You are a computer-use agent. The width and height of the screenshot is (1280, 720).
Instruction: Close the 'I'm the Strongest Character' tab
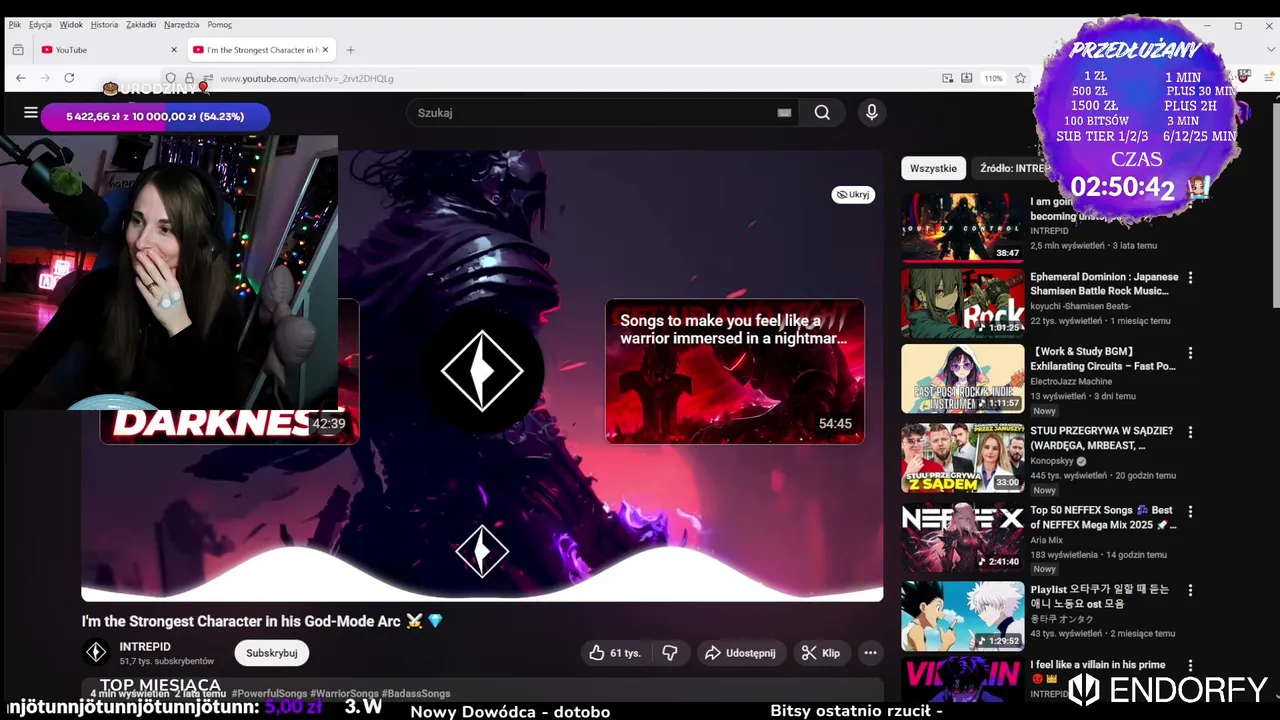[326, 50]
